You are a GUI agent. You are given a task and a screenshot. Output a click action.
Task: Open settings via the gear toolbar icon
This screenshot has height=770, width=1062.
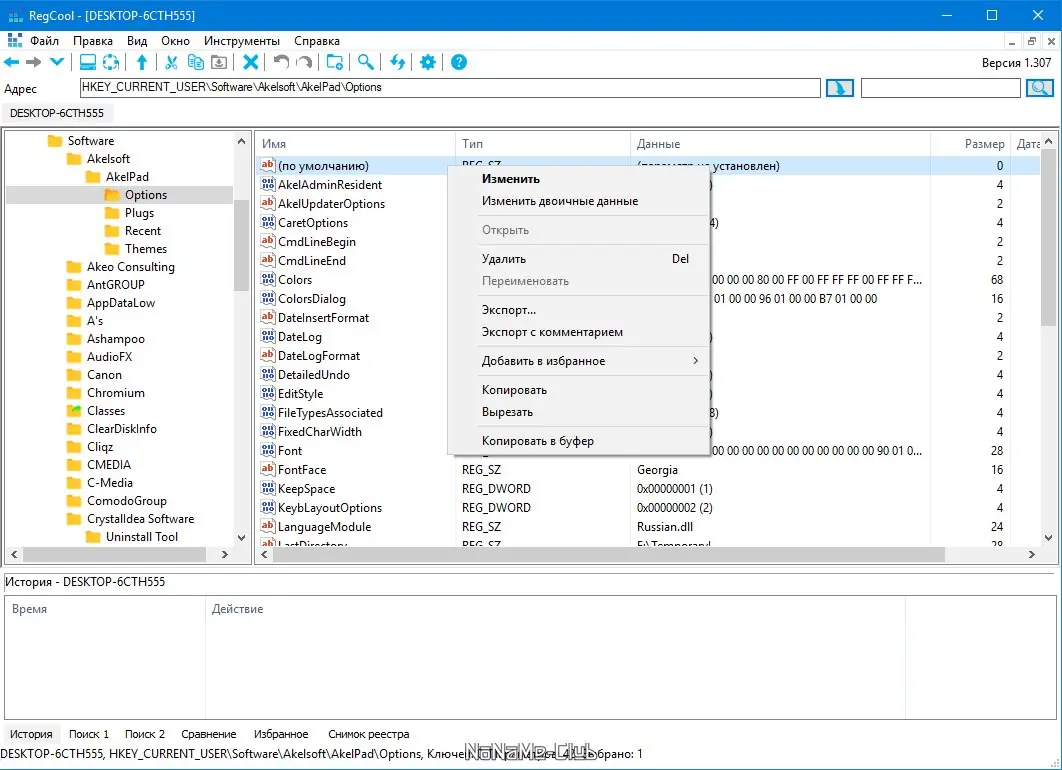pyautogui.click(x=428, y=63)
